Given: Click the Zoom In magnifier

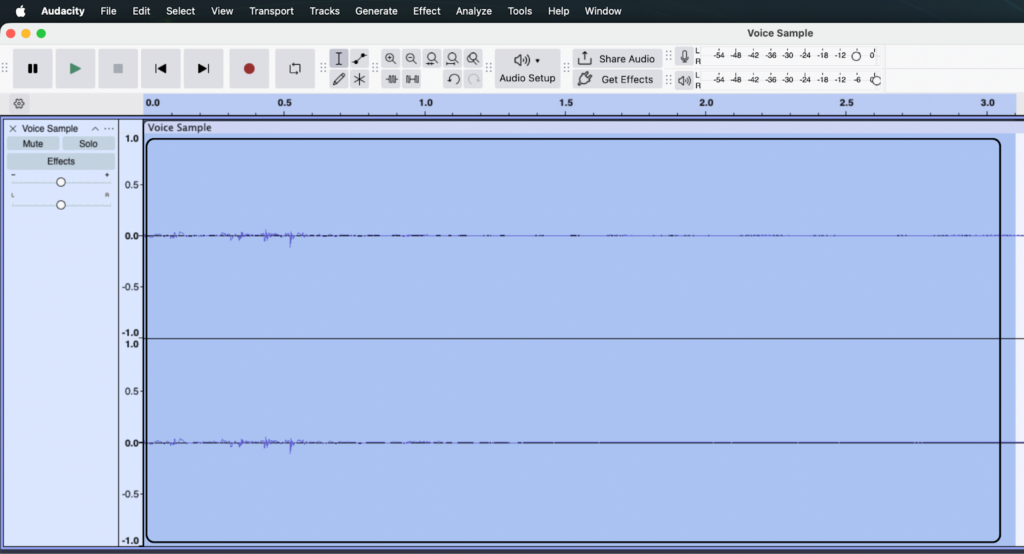Looking at the screenshot, I should point(391,59).
